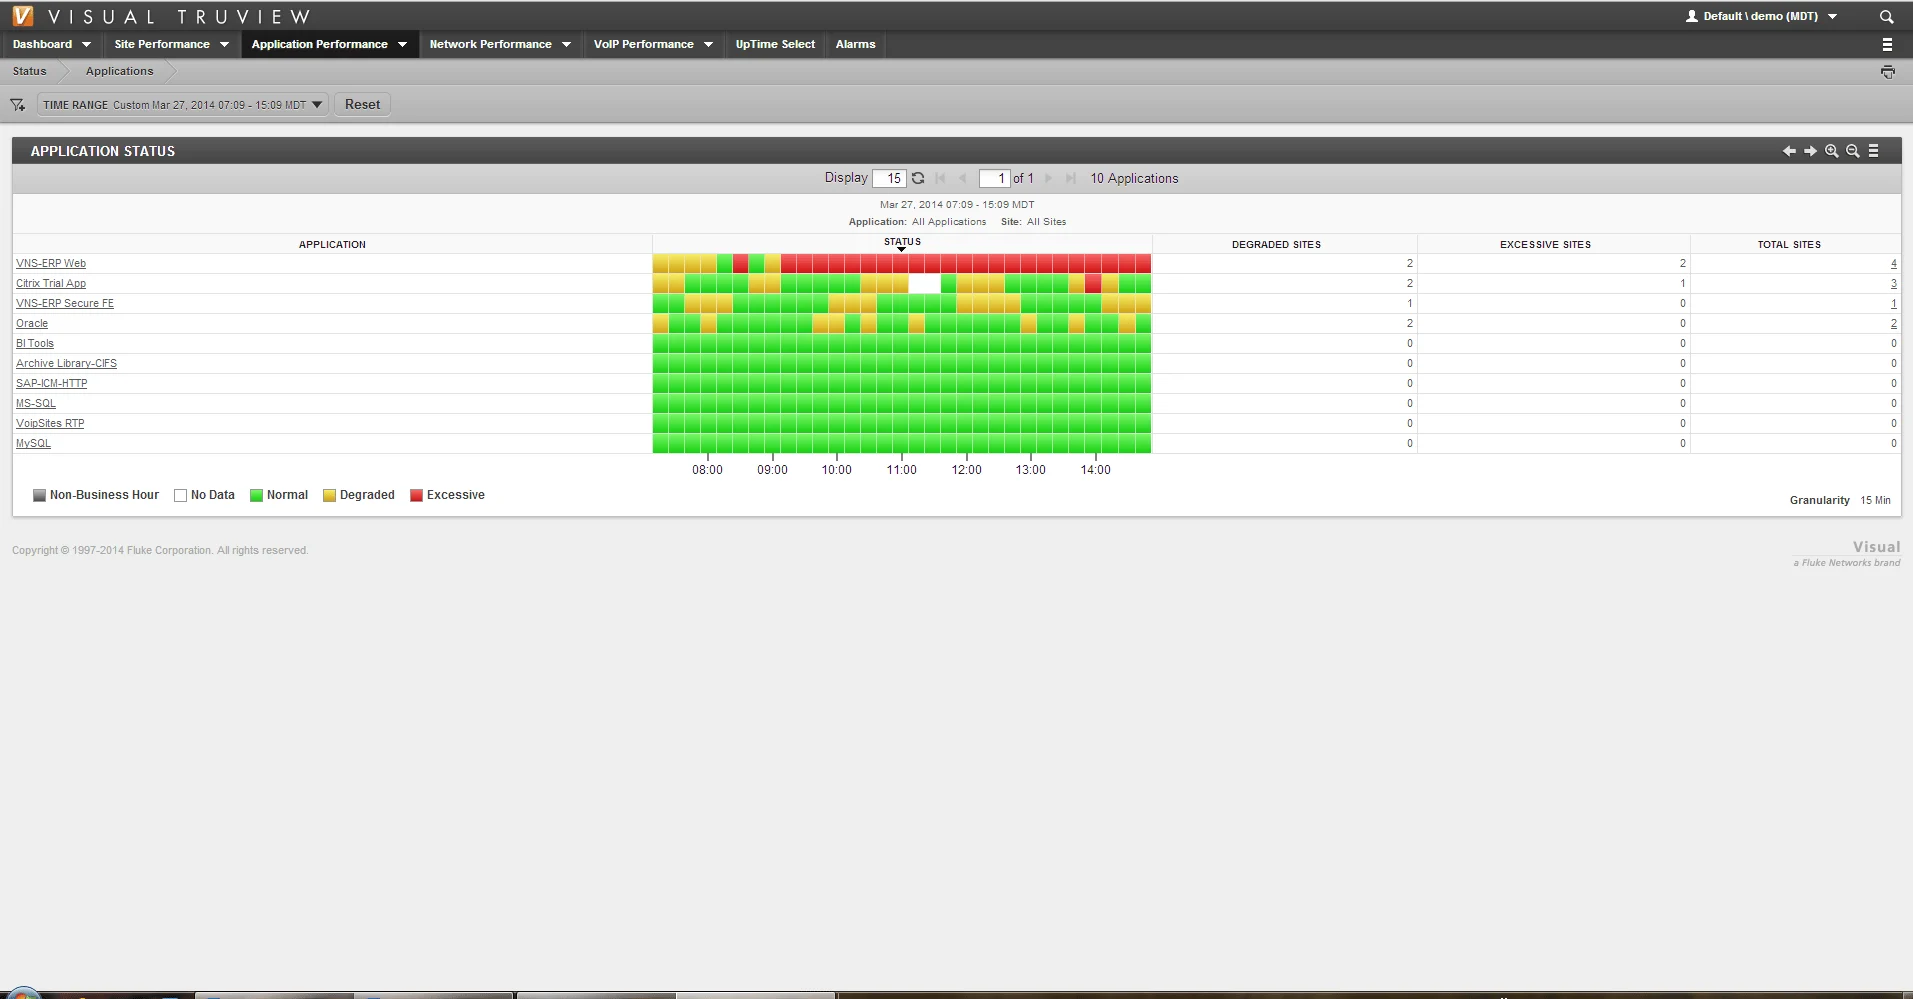Screen dimensions: 1913x999
Task: Open the main hamburger menu in the navigation bar
Action: [1887, 44]
